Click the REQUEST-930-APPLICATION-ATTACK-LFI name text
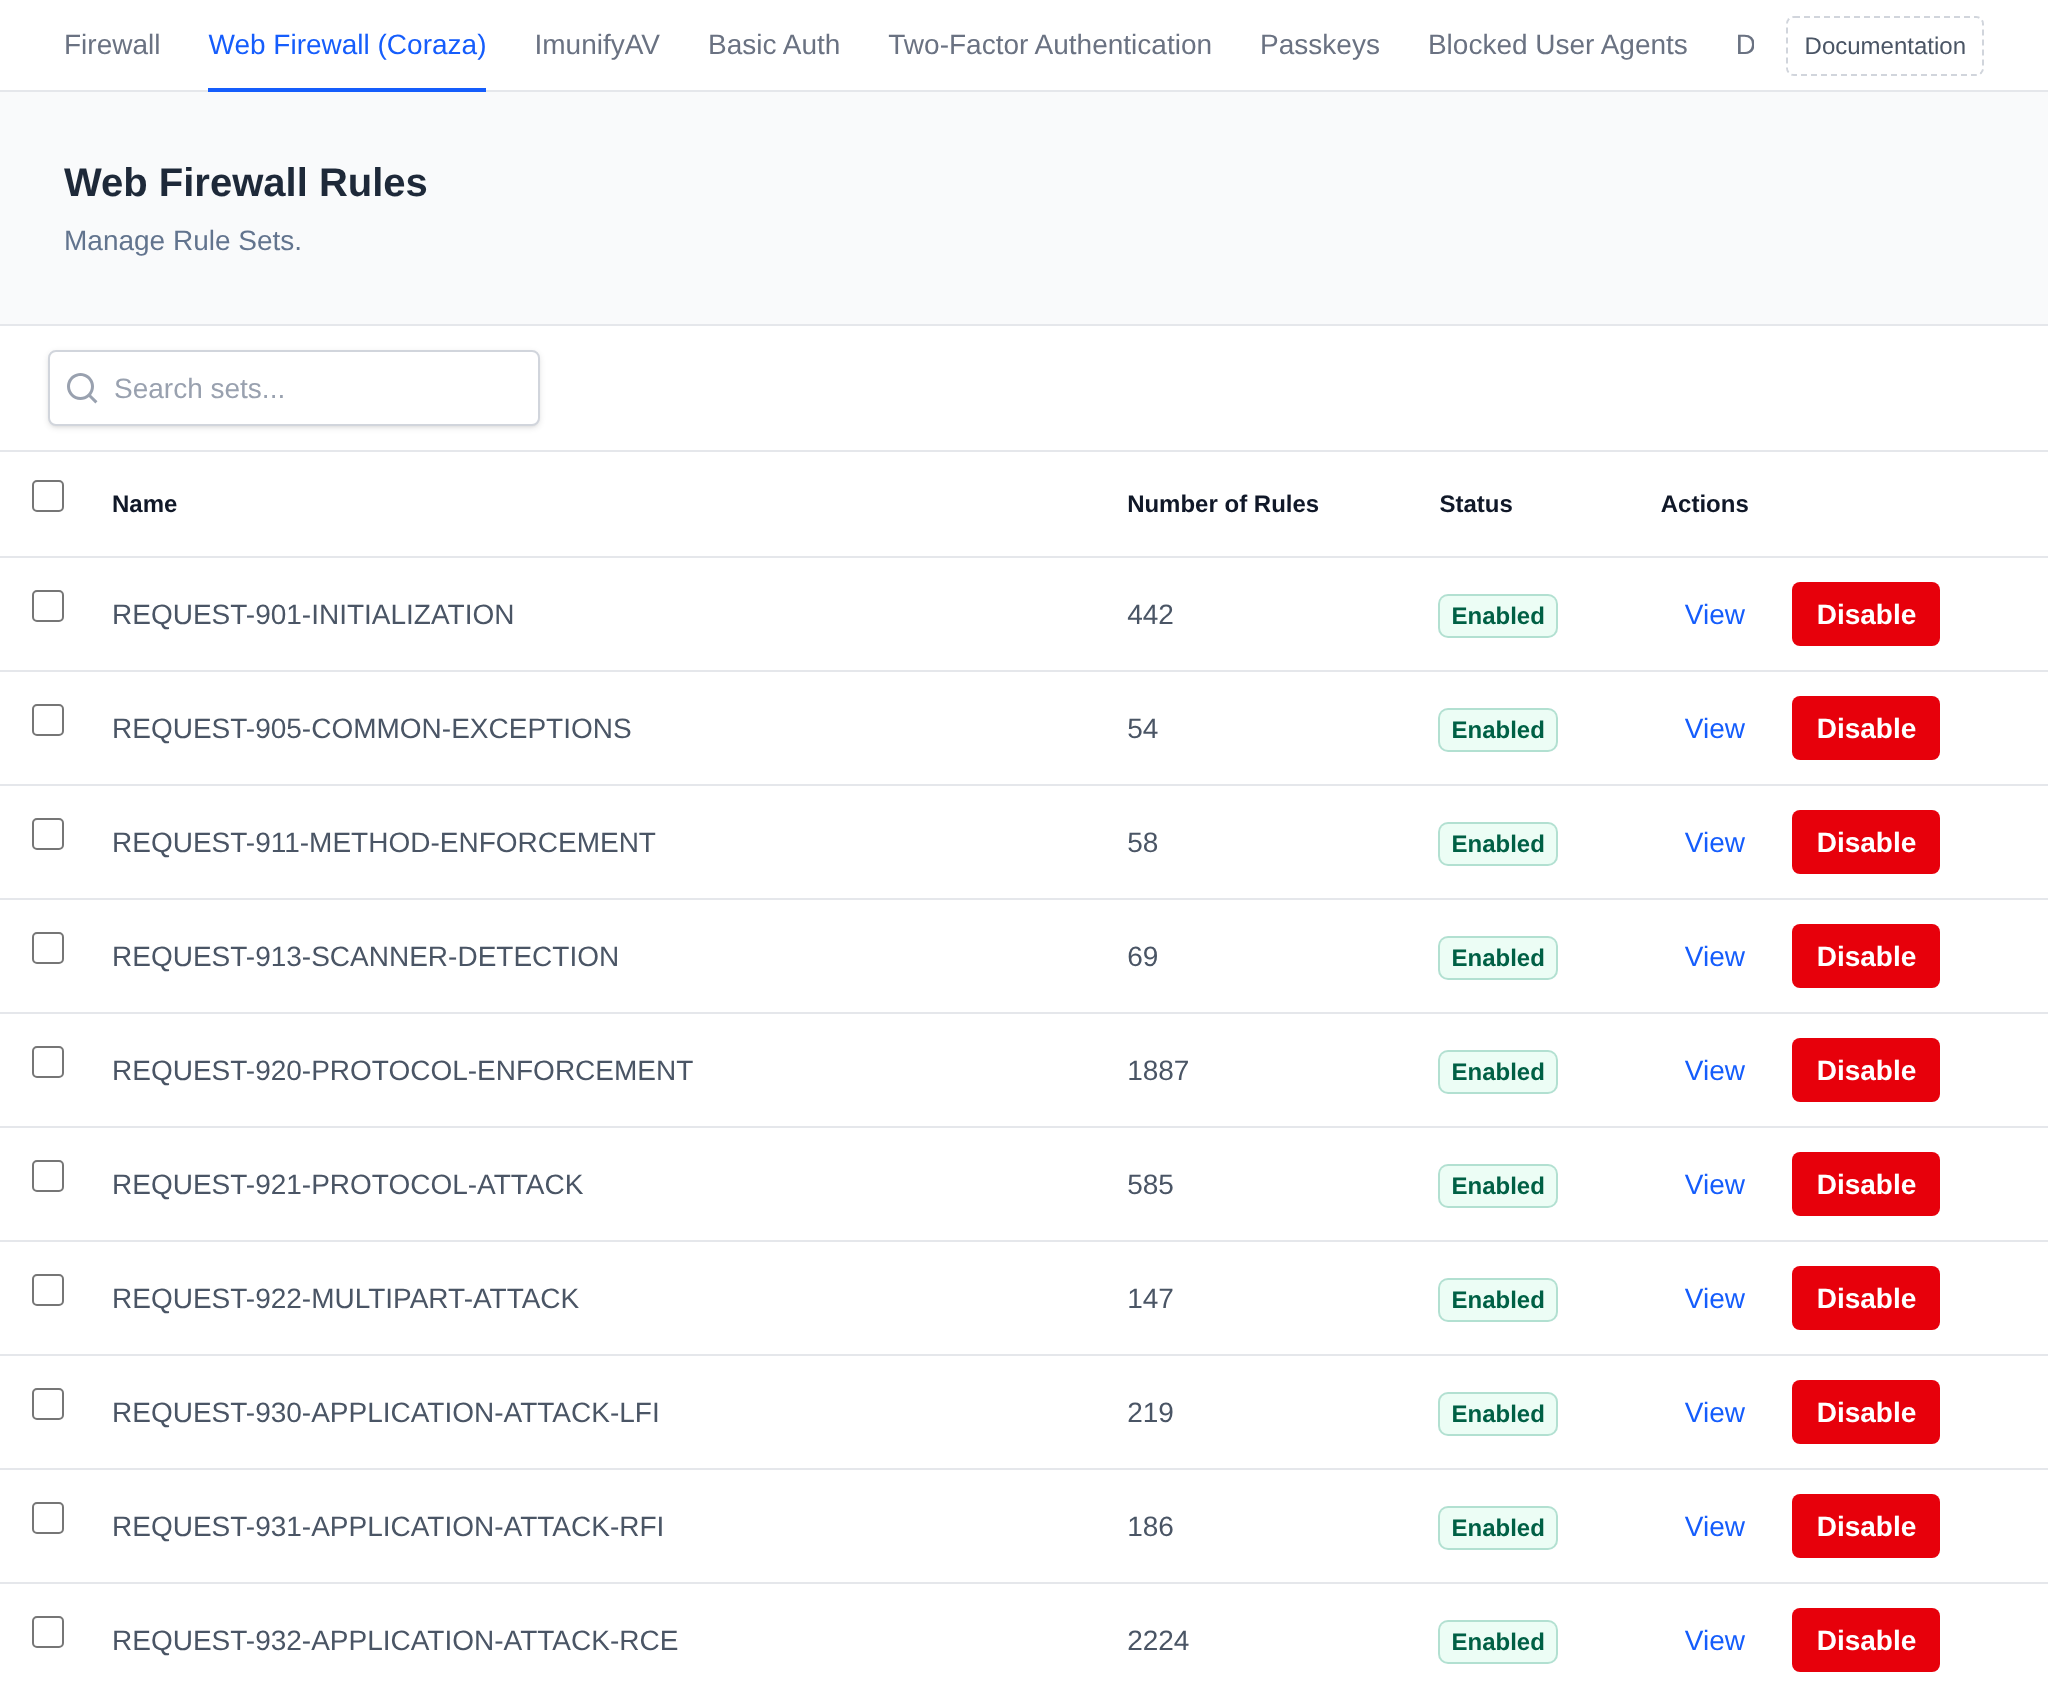Viewport: 2048px width, 1696px height. tap(385, 1412)
